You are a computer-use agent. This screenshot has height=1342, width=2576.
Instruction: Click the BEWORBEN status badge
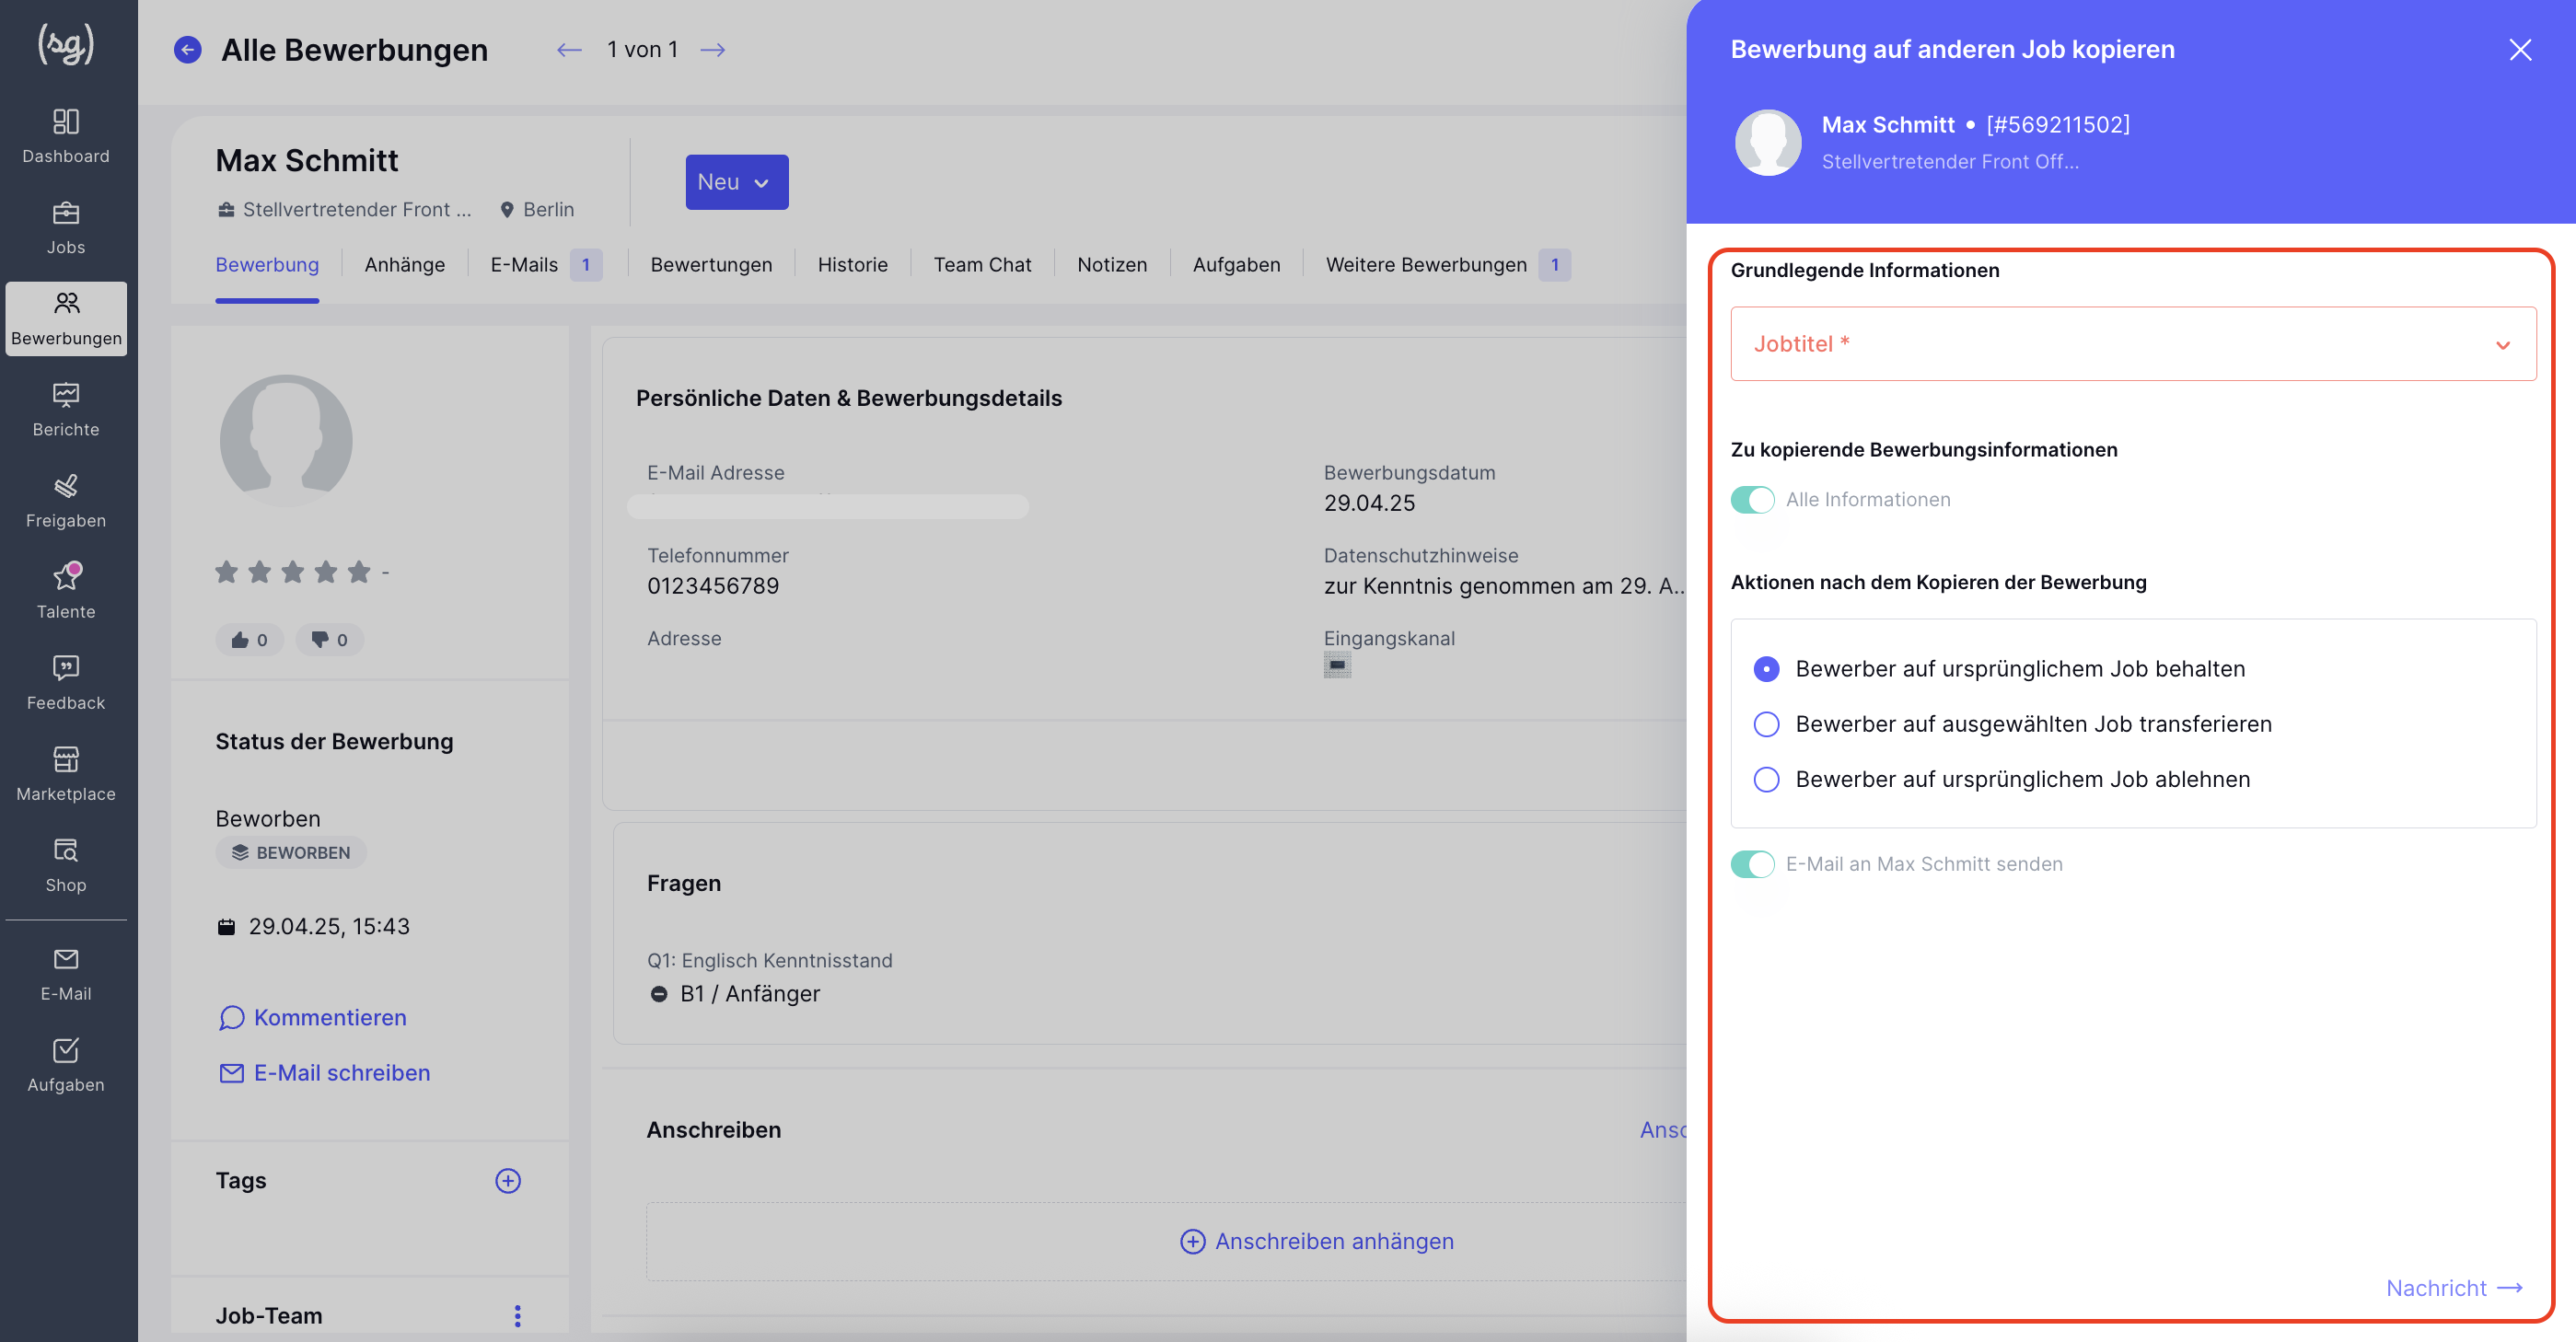click(291, 853)
